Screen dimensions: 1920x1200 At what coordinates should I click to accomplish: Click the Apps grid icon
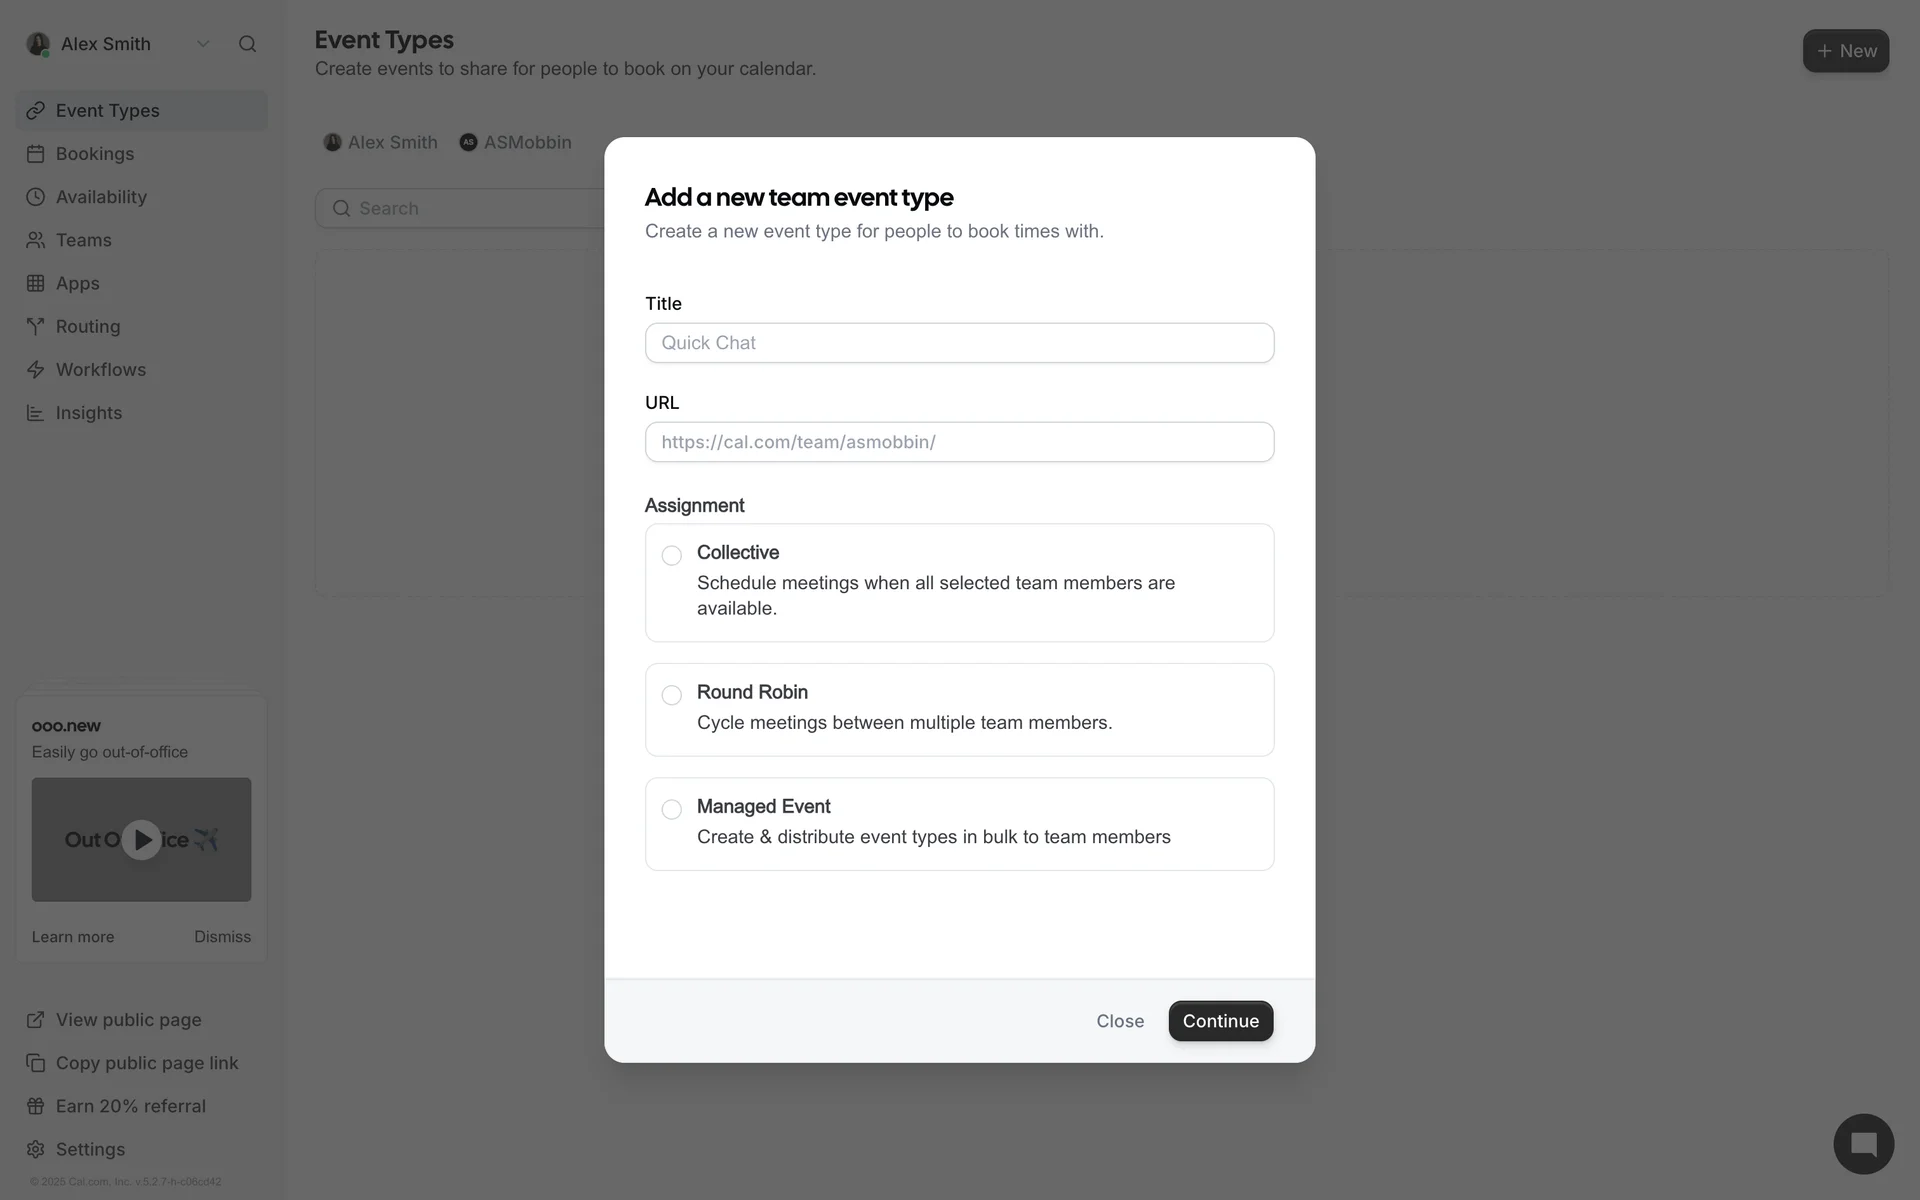[36, 284]
